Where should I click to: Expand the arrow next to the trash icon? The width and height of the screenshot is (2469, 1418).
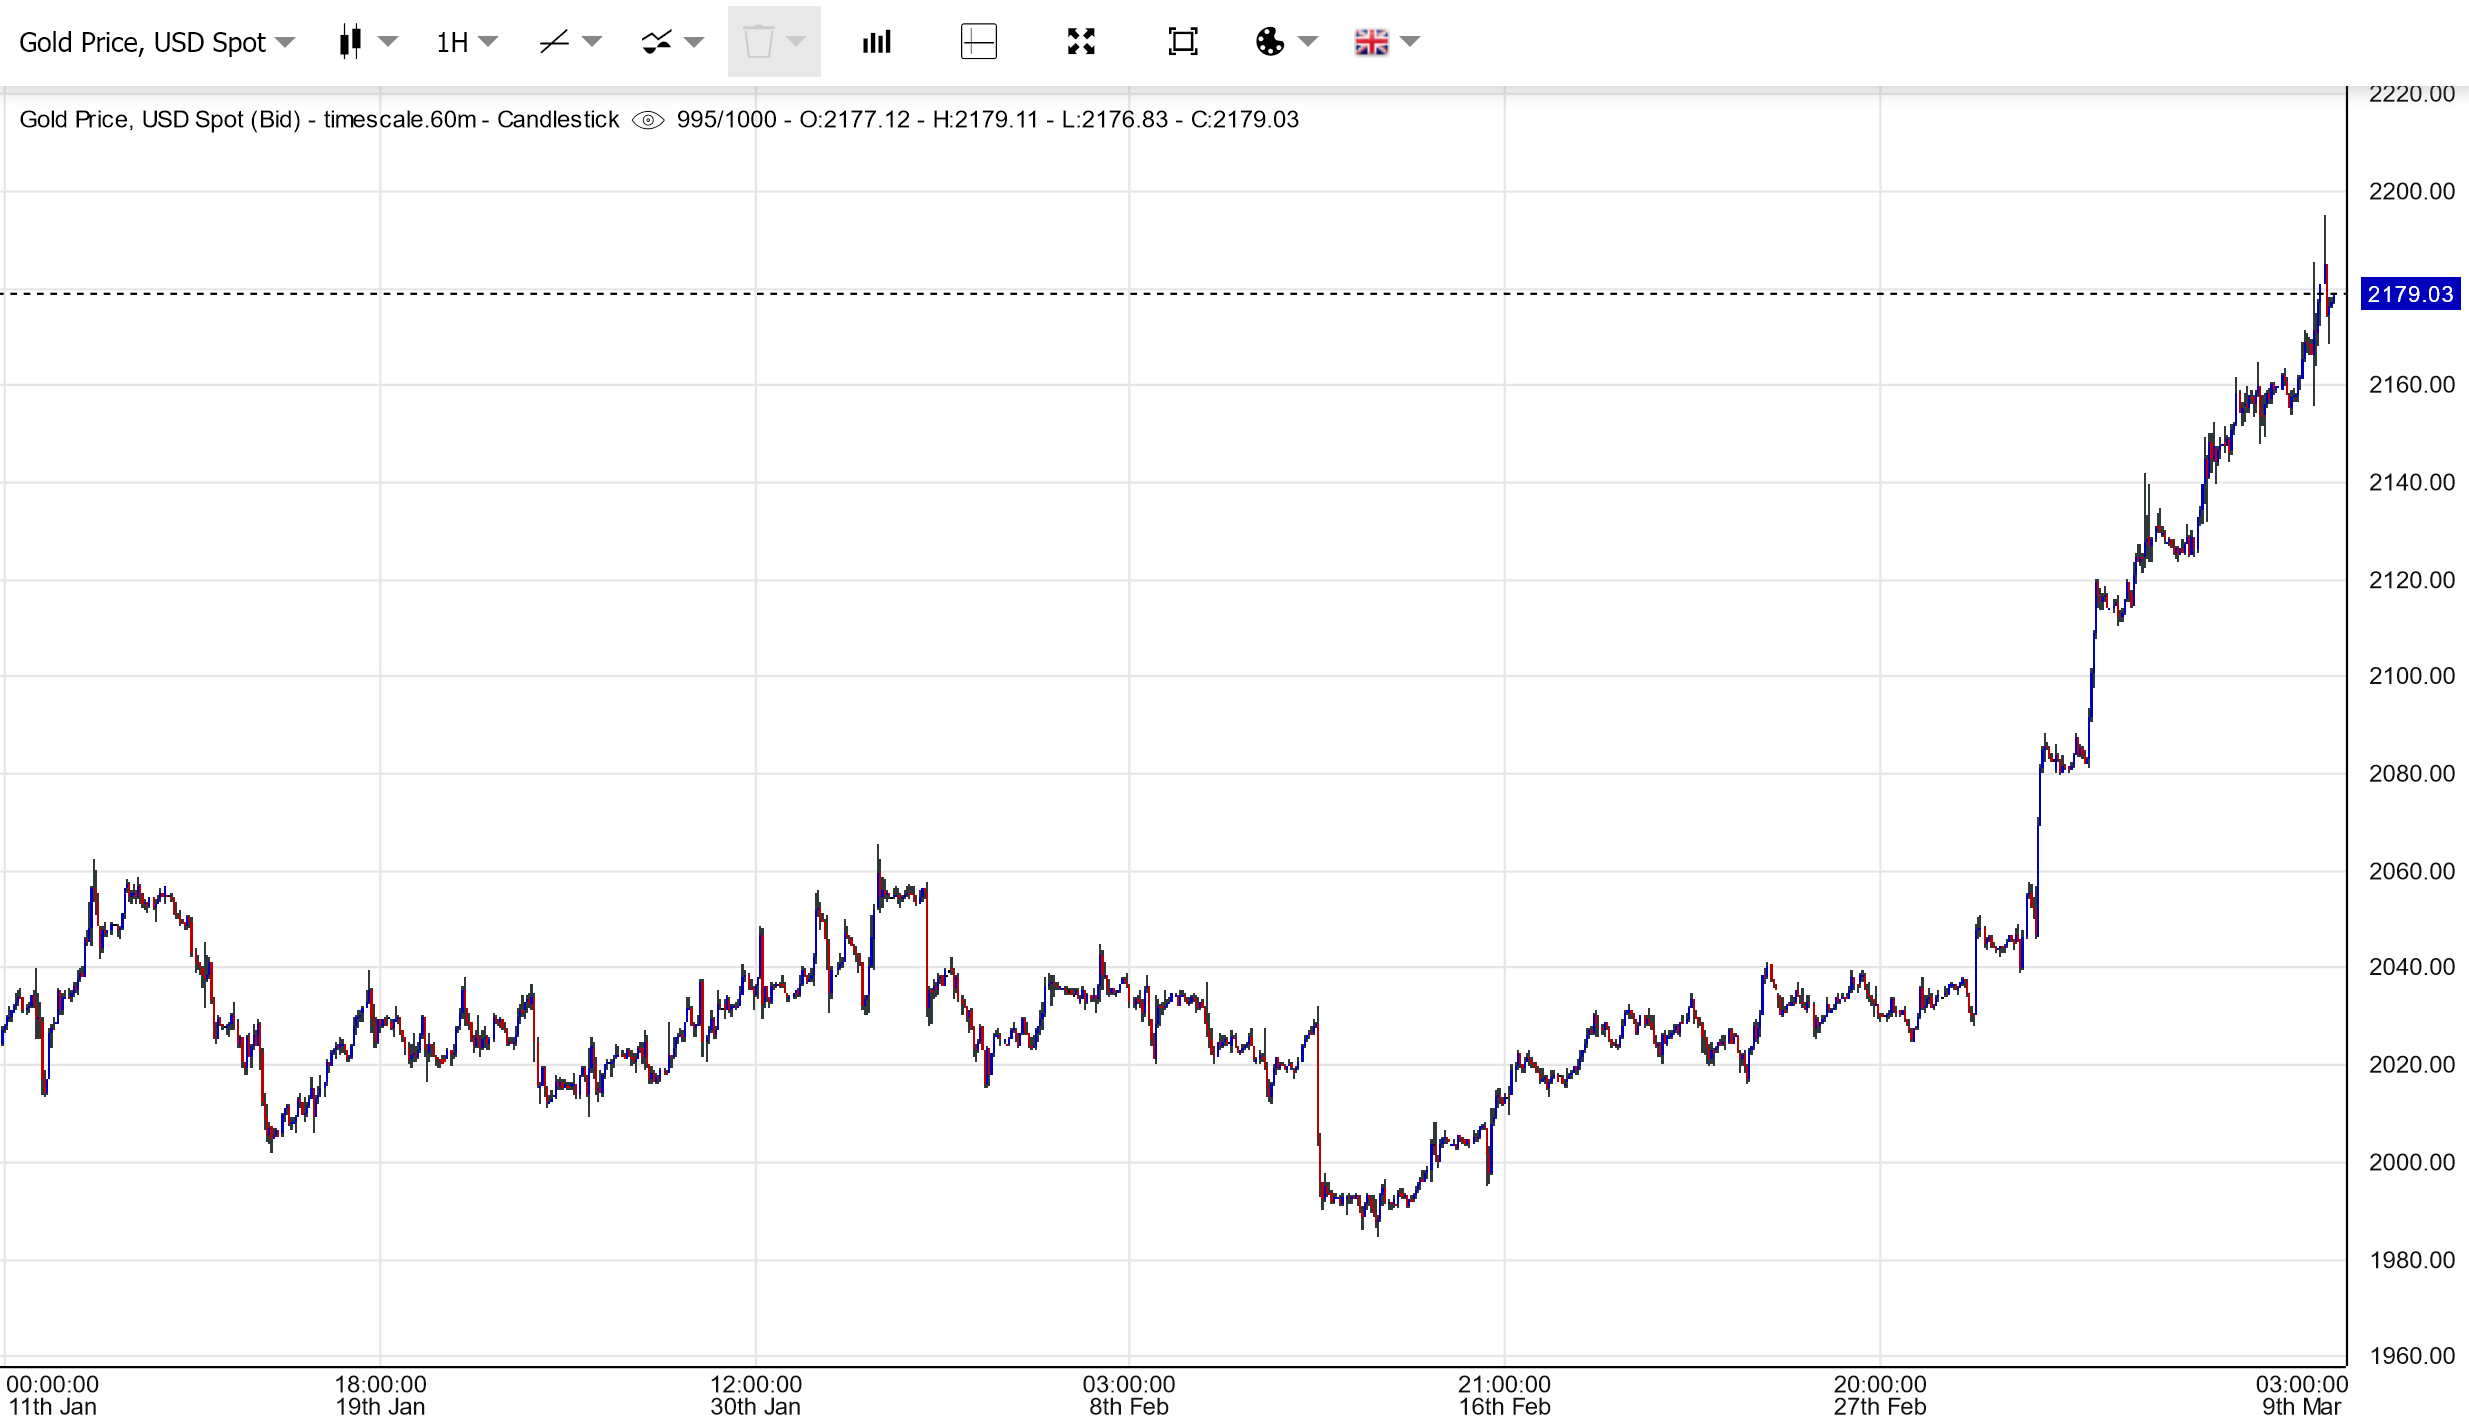pos(796,42)
